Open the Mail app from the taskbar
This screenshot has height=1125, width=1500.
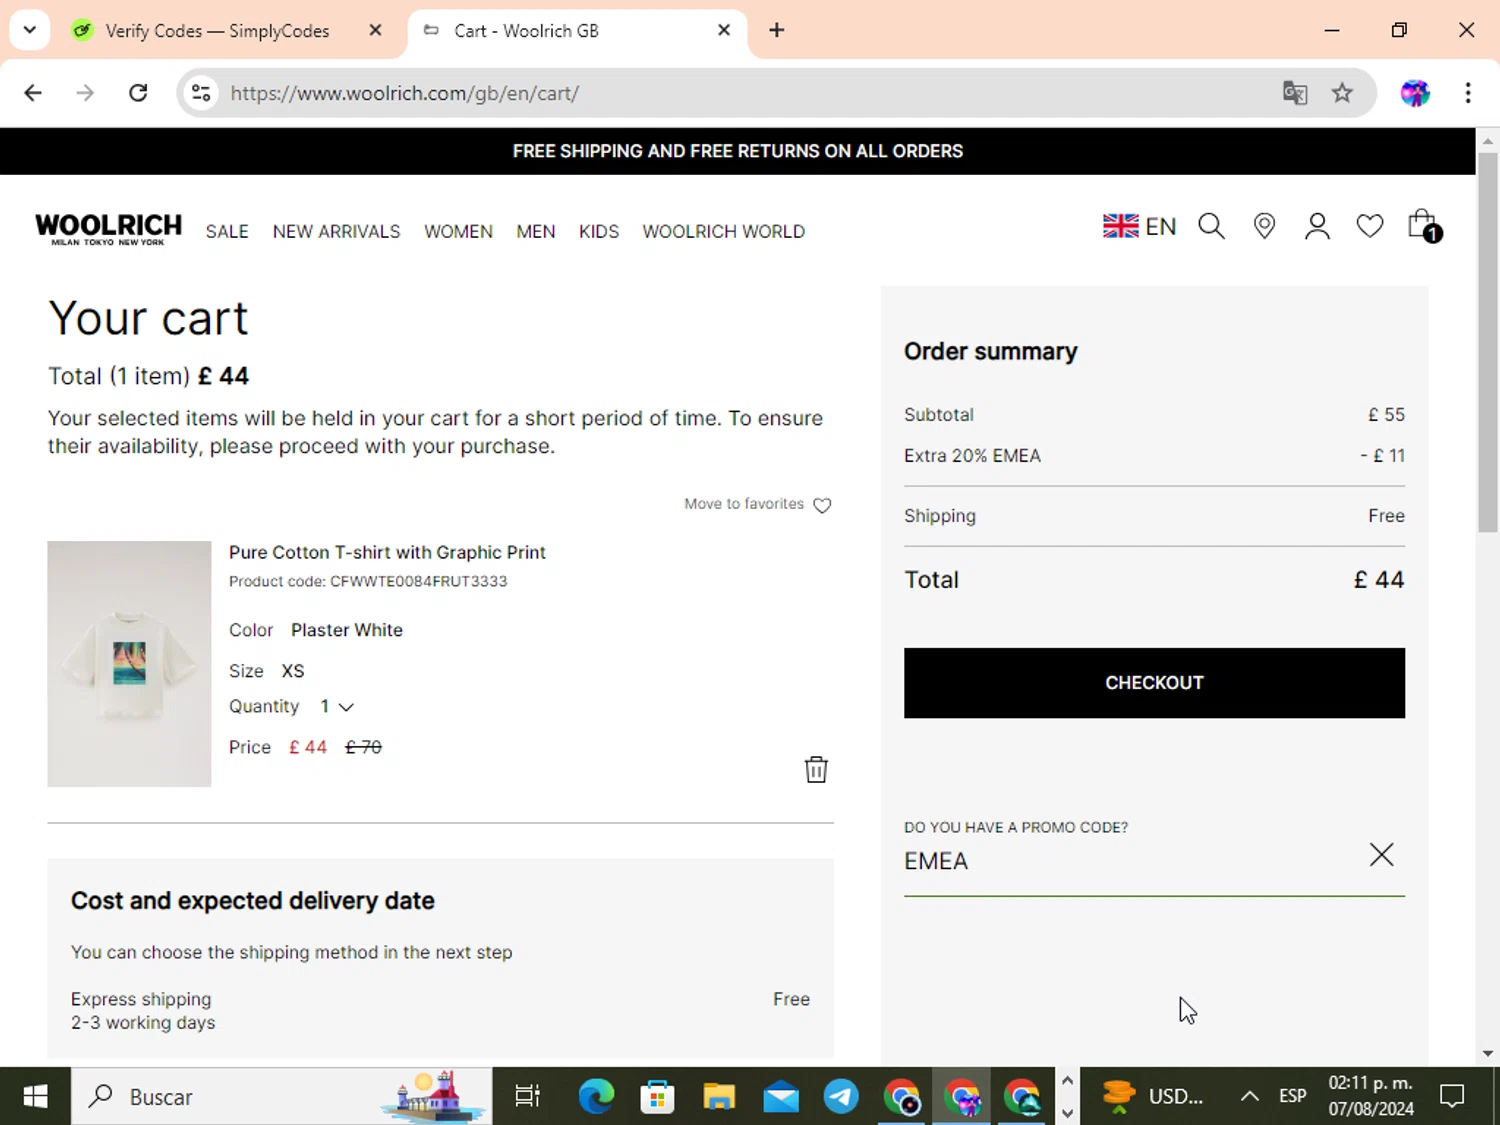[x=781, y=1097]
